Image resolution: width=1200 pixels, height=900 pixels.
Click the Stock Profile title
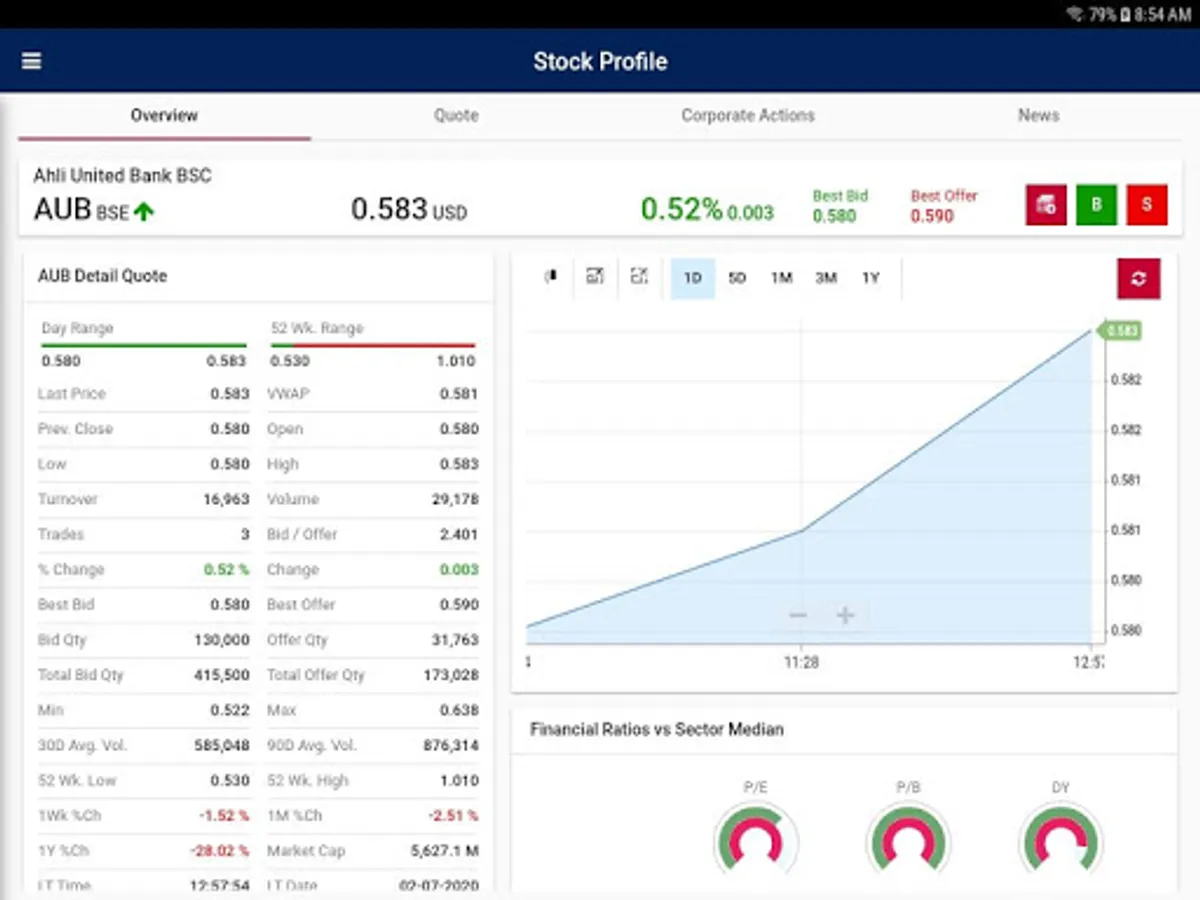tap(600, 61)
